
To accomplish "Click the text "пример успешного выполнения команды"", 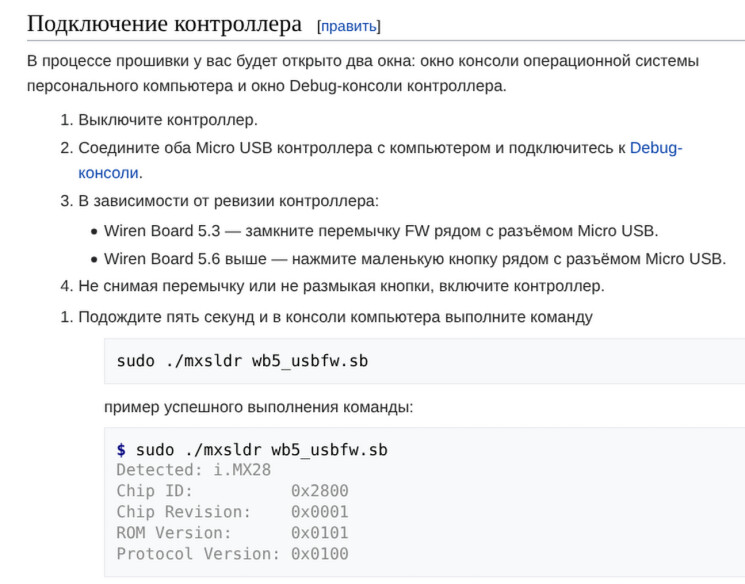I will (258, 407).
